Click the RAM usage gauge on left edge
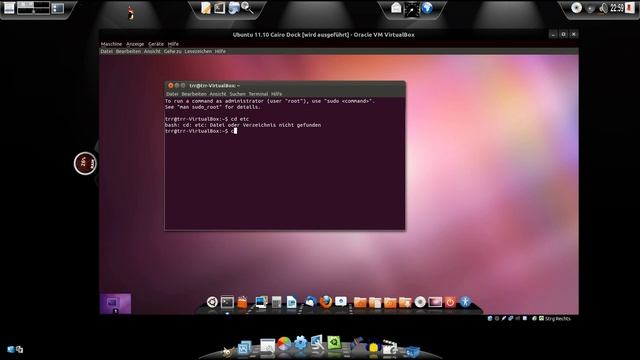Image resolution: width=640 pixels, height=360 pixels. click(85, 163)
